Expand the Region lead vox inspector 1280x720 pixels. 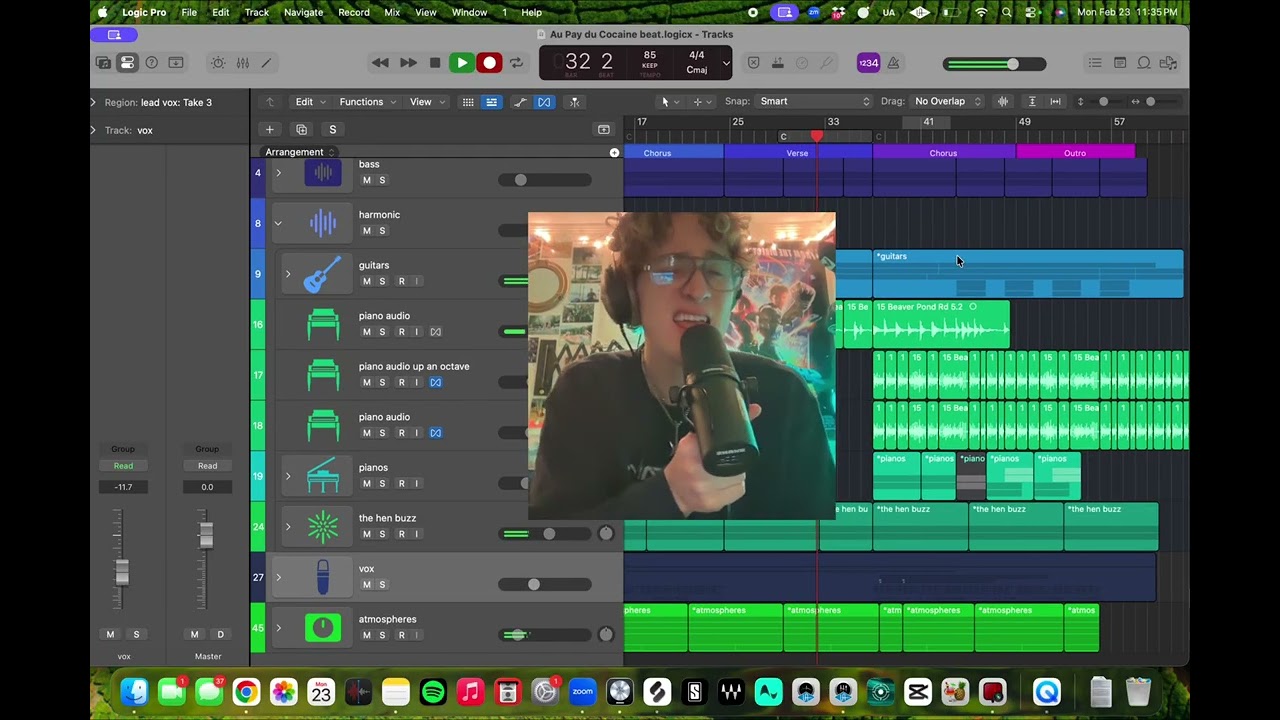[93, 102]
